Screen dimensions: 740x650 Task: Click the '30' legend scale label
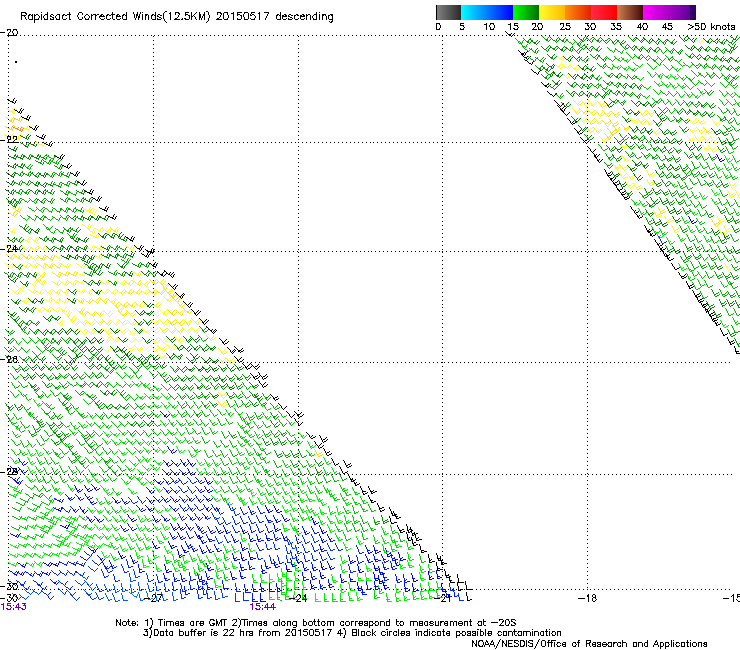click(x=590, y=27)
